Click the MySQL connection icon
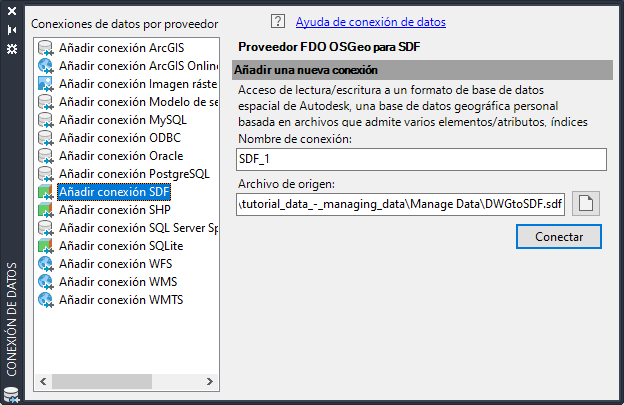The height and width of the screenshot is (405, 624). pyautogui.click(x=45, y=120)
